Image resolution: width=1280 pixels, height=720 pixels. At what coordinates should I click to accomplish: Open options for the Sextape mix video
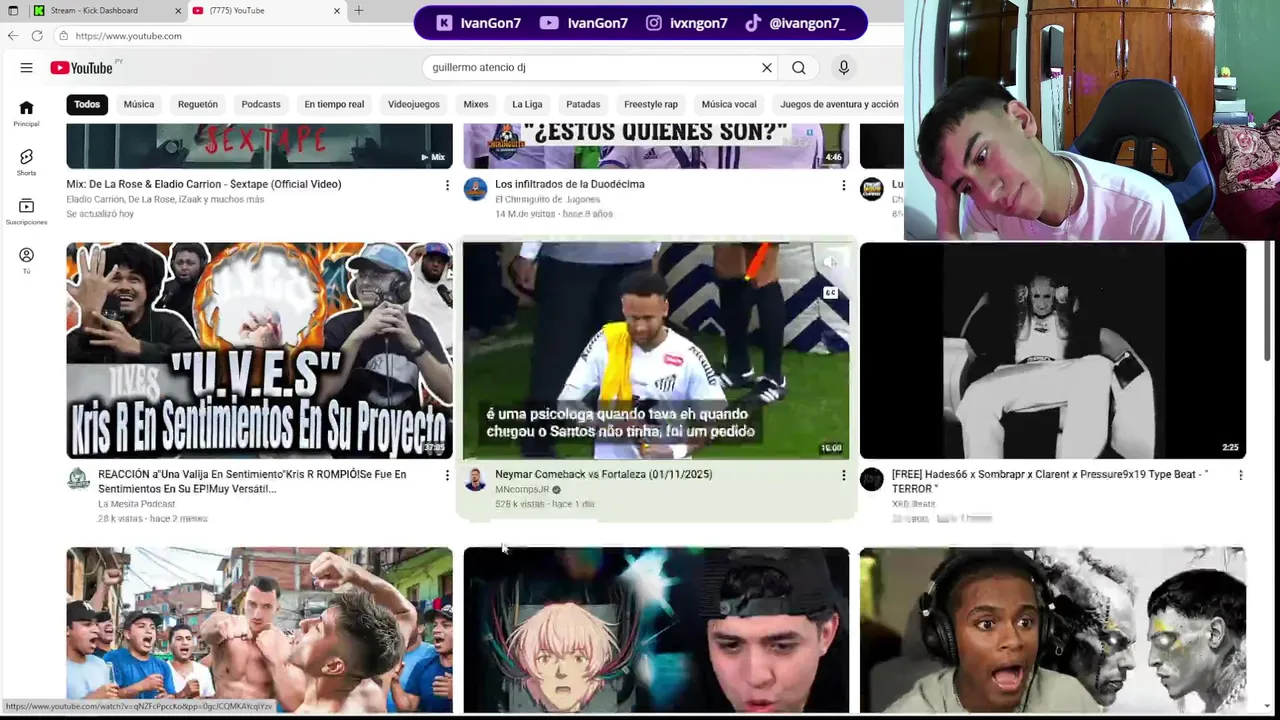pos(447,185)
